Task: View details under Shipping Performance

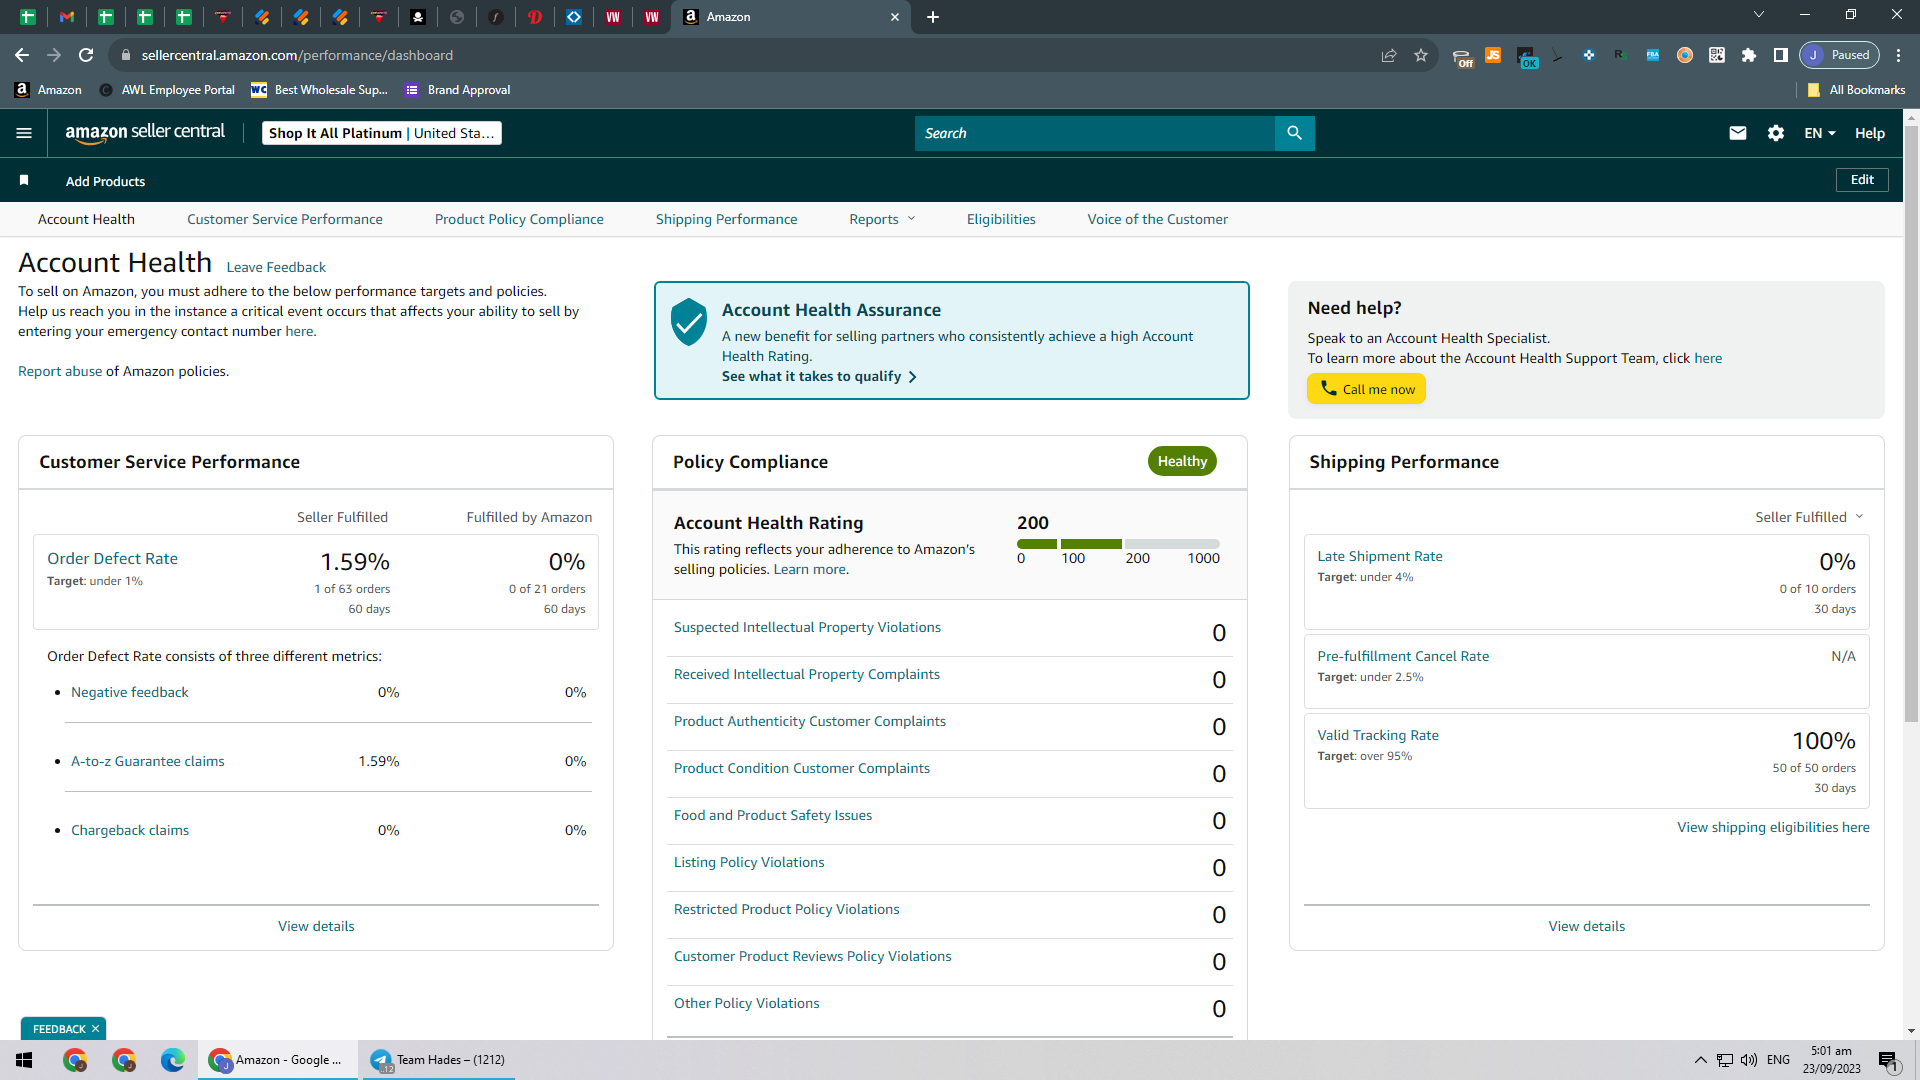Action: click(1587, 926)
